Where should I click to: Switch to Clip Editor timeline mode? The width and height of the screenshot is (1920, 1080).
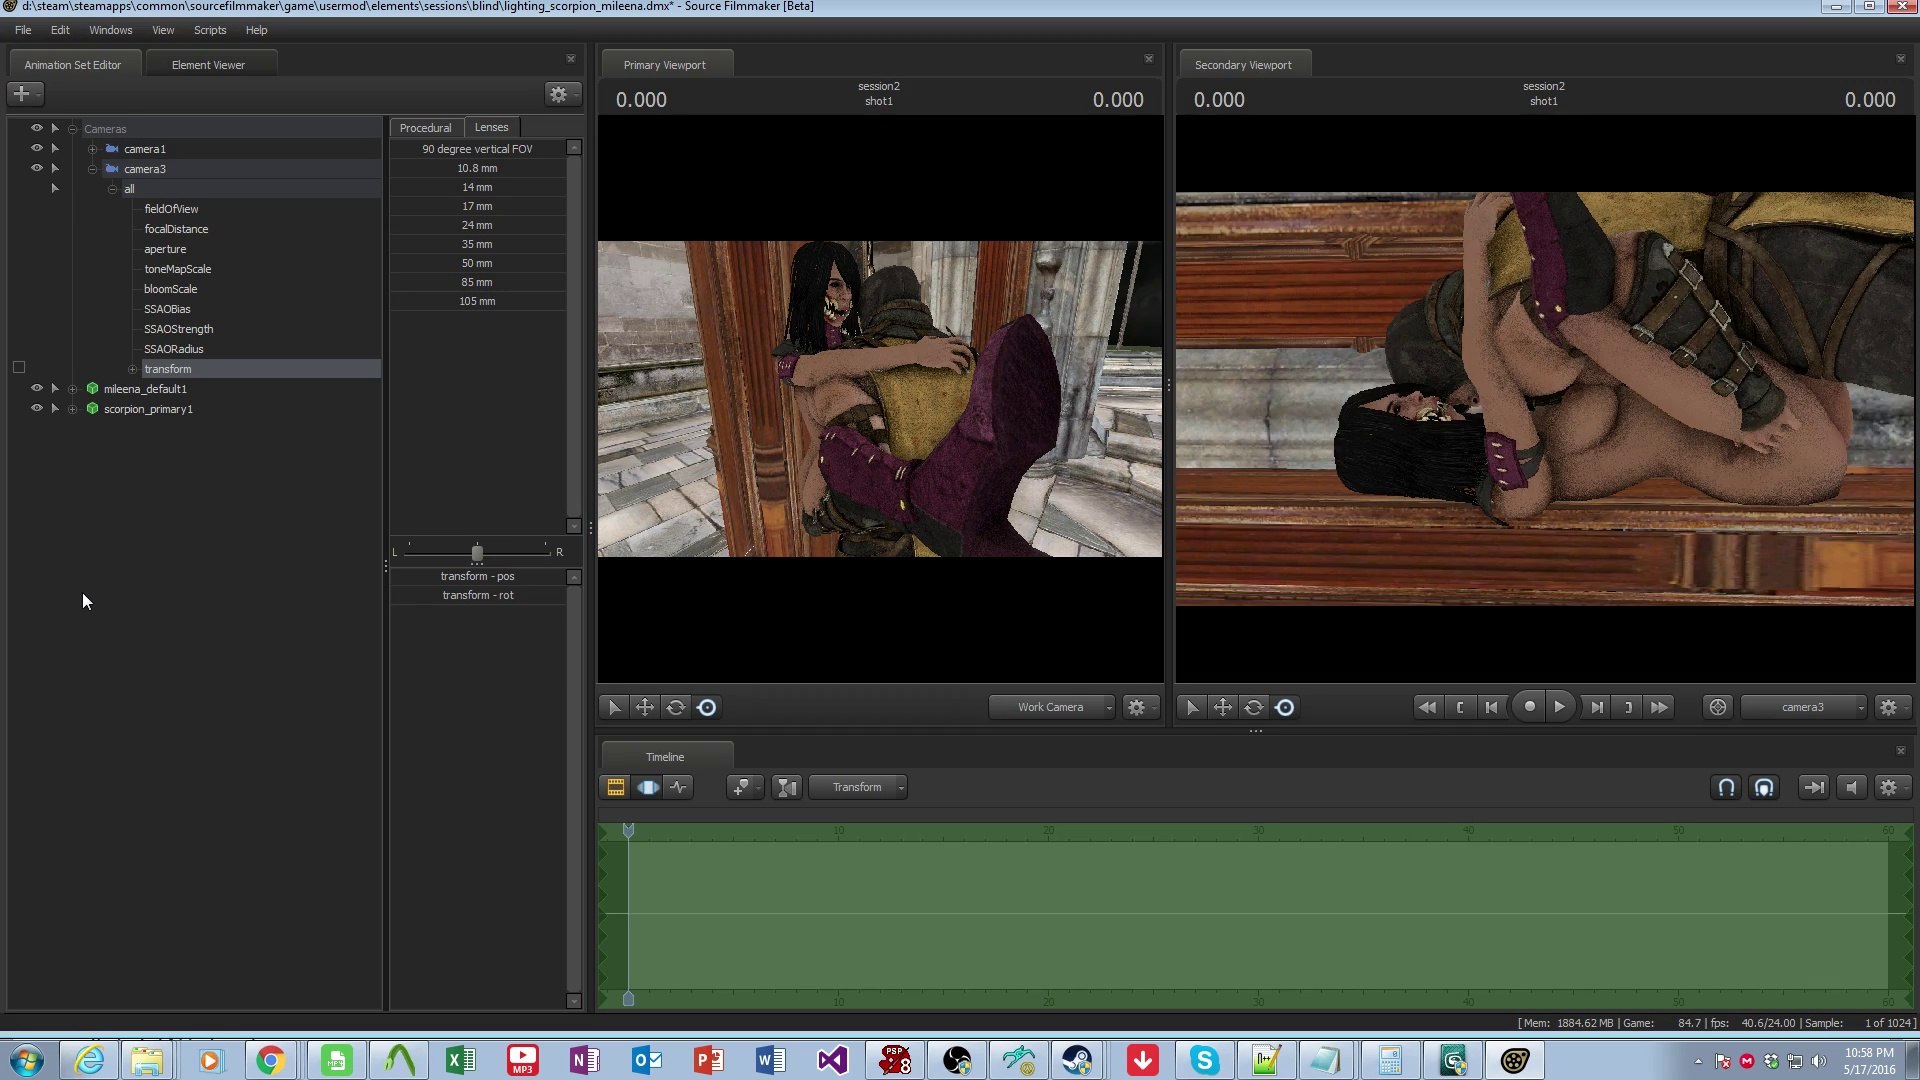point(616,788)
